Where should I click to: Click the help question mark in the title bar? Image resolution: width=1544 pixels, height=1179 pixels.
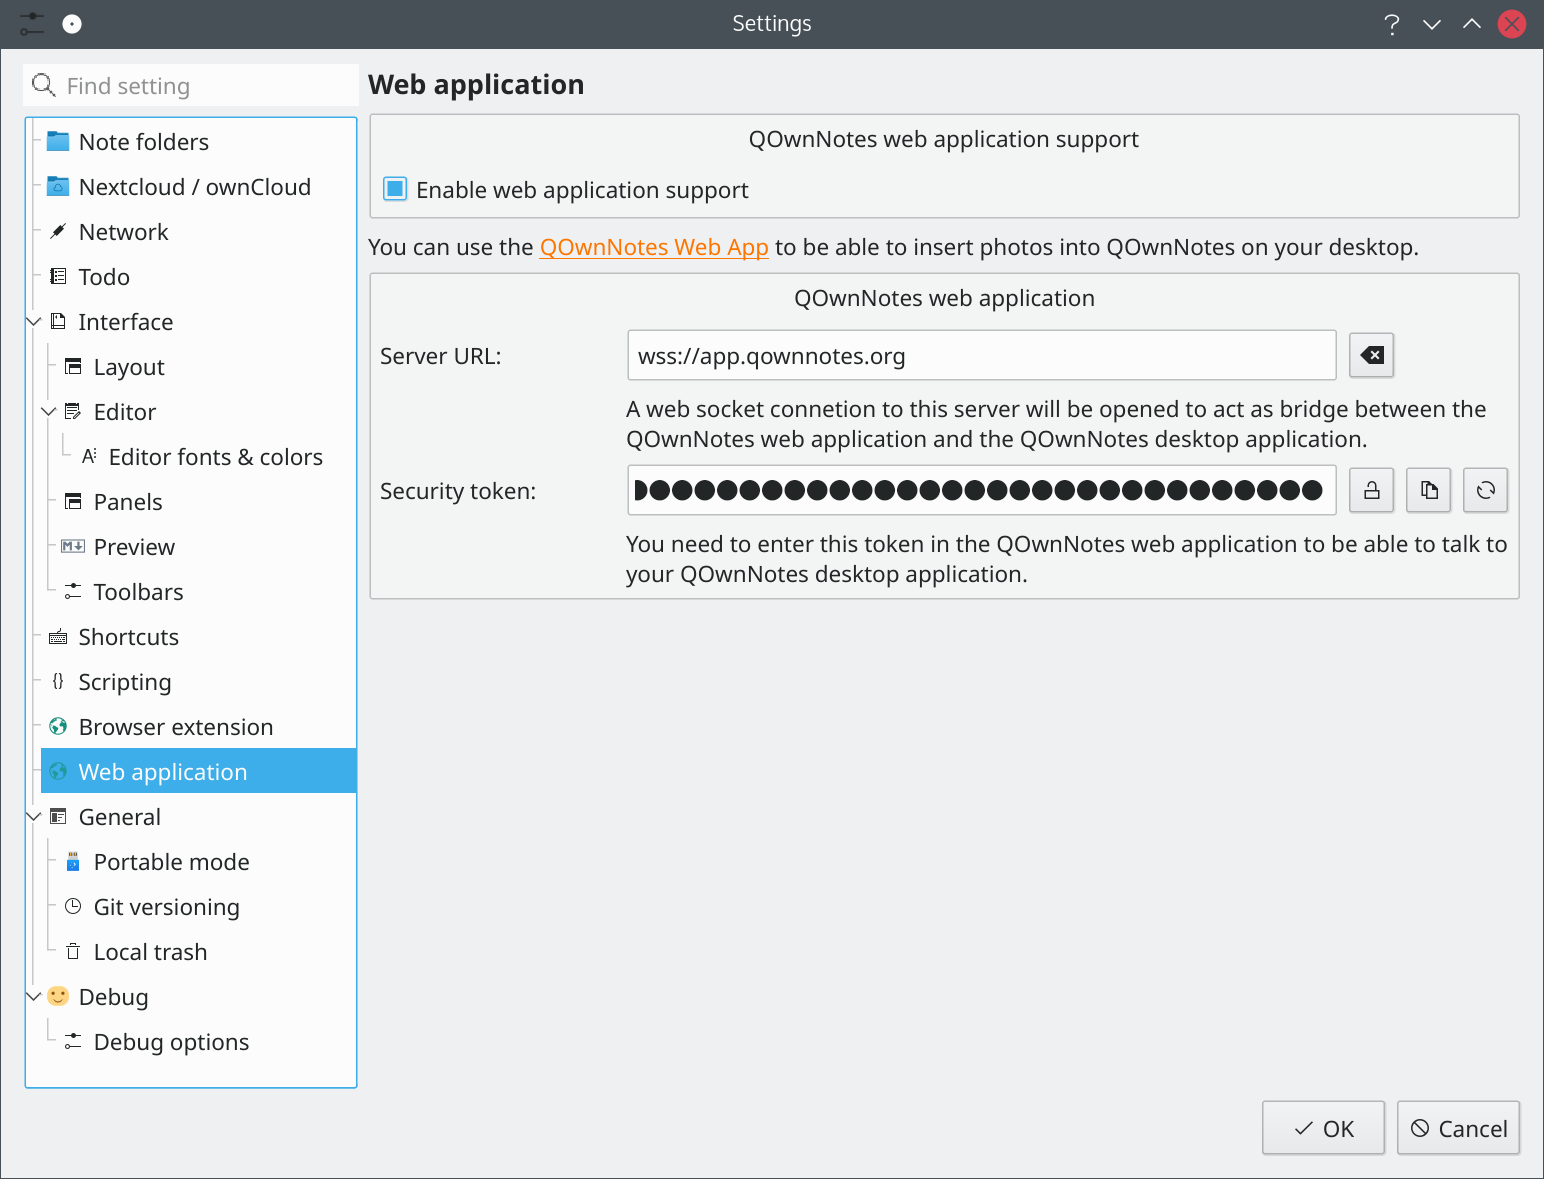[x=1392, y=23]
